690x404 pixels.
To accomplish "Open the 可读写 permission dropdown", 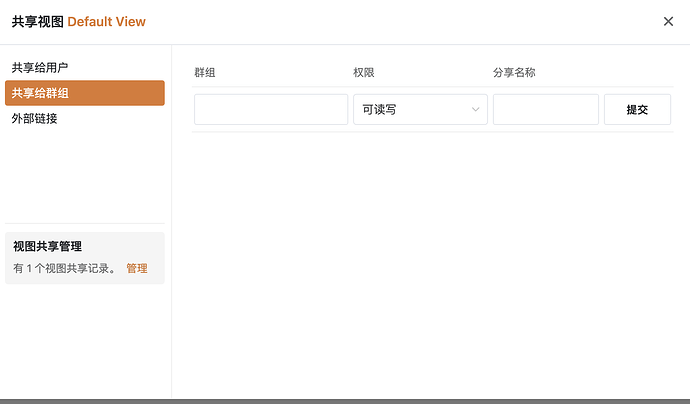I will pos(420,109).
